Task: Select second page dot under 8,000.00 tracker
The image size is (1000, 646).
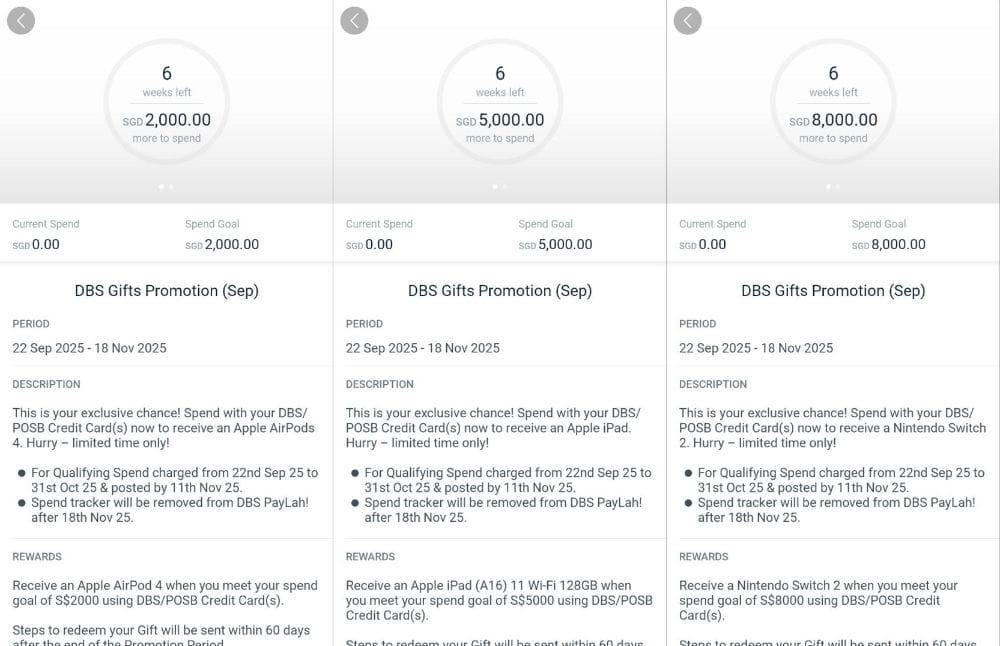Action: click(838, 186)
